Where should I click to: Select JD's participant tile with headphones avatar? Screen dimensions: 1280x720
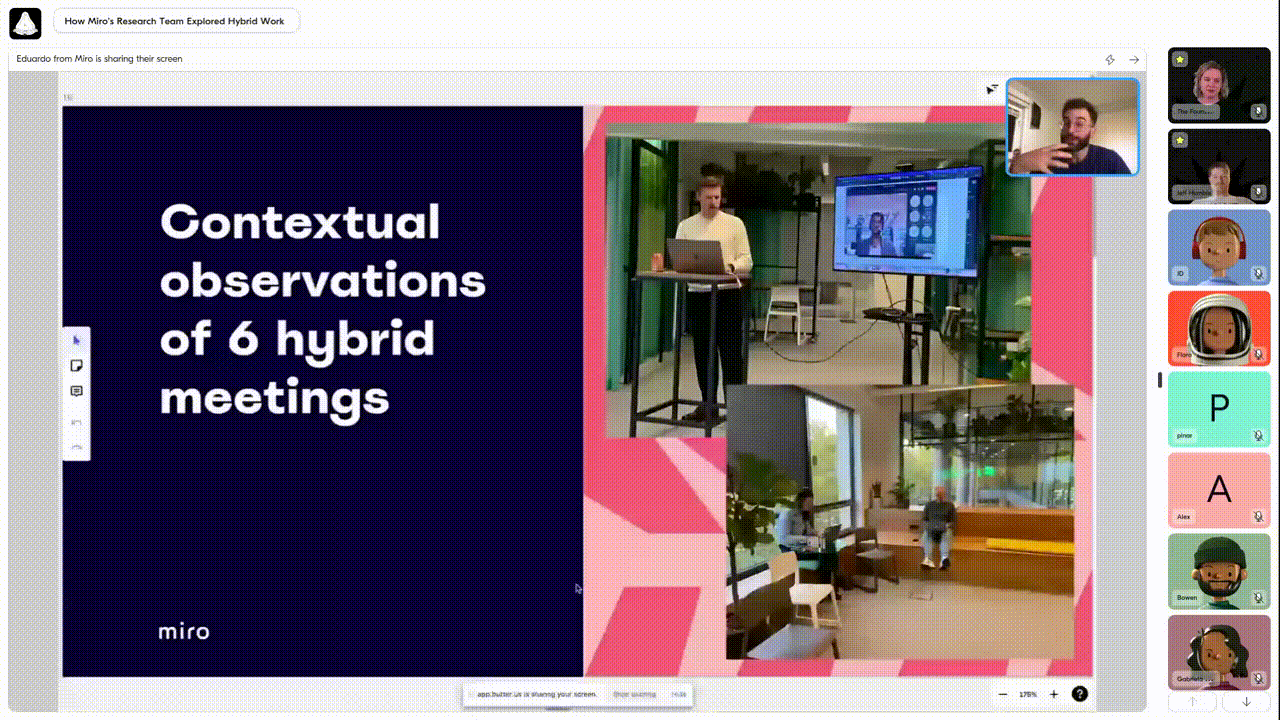(x=1219, y=247)
